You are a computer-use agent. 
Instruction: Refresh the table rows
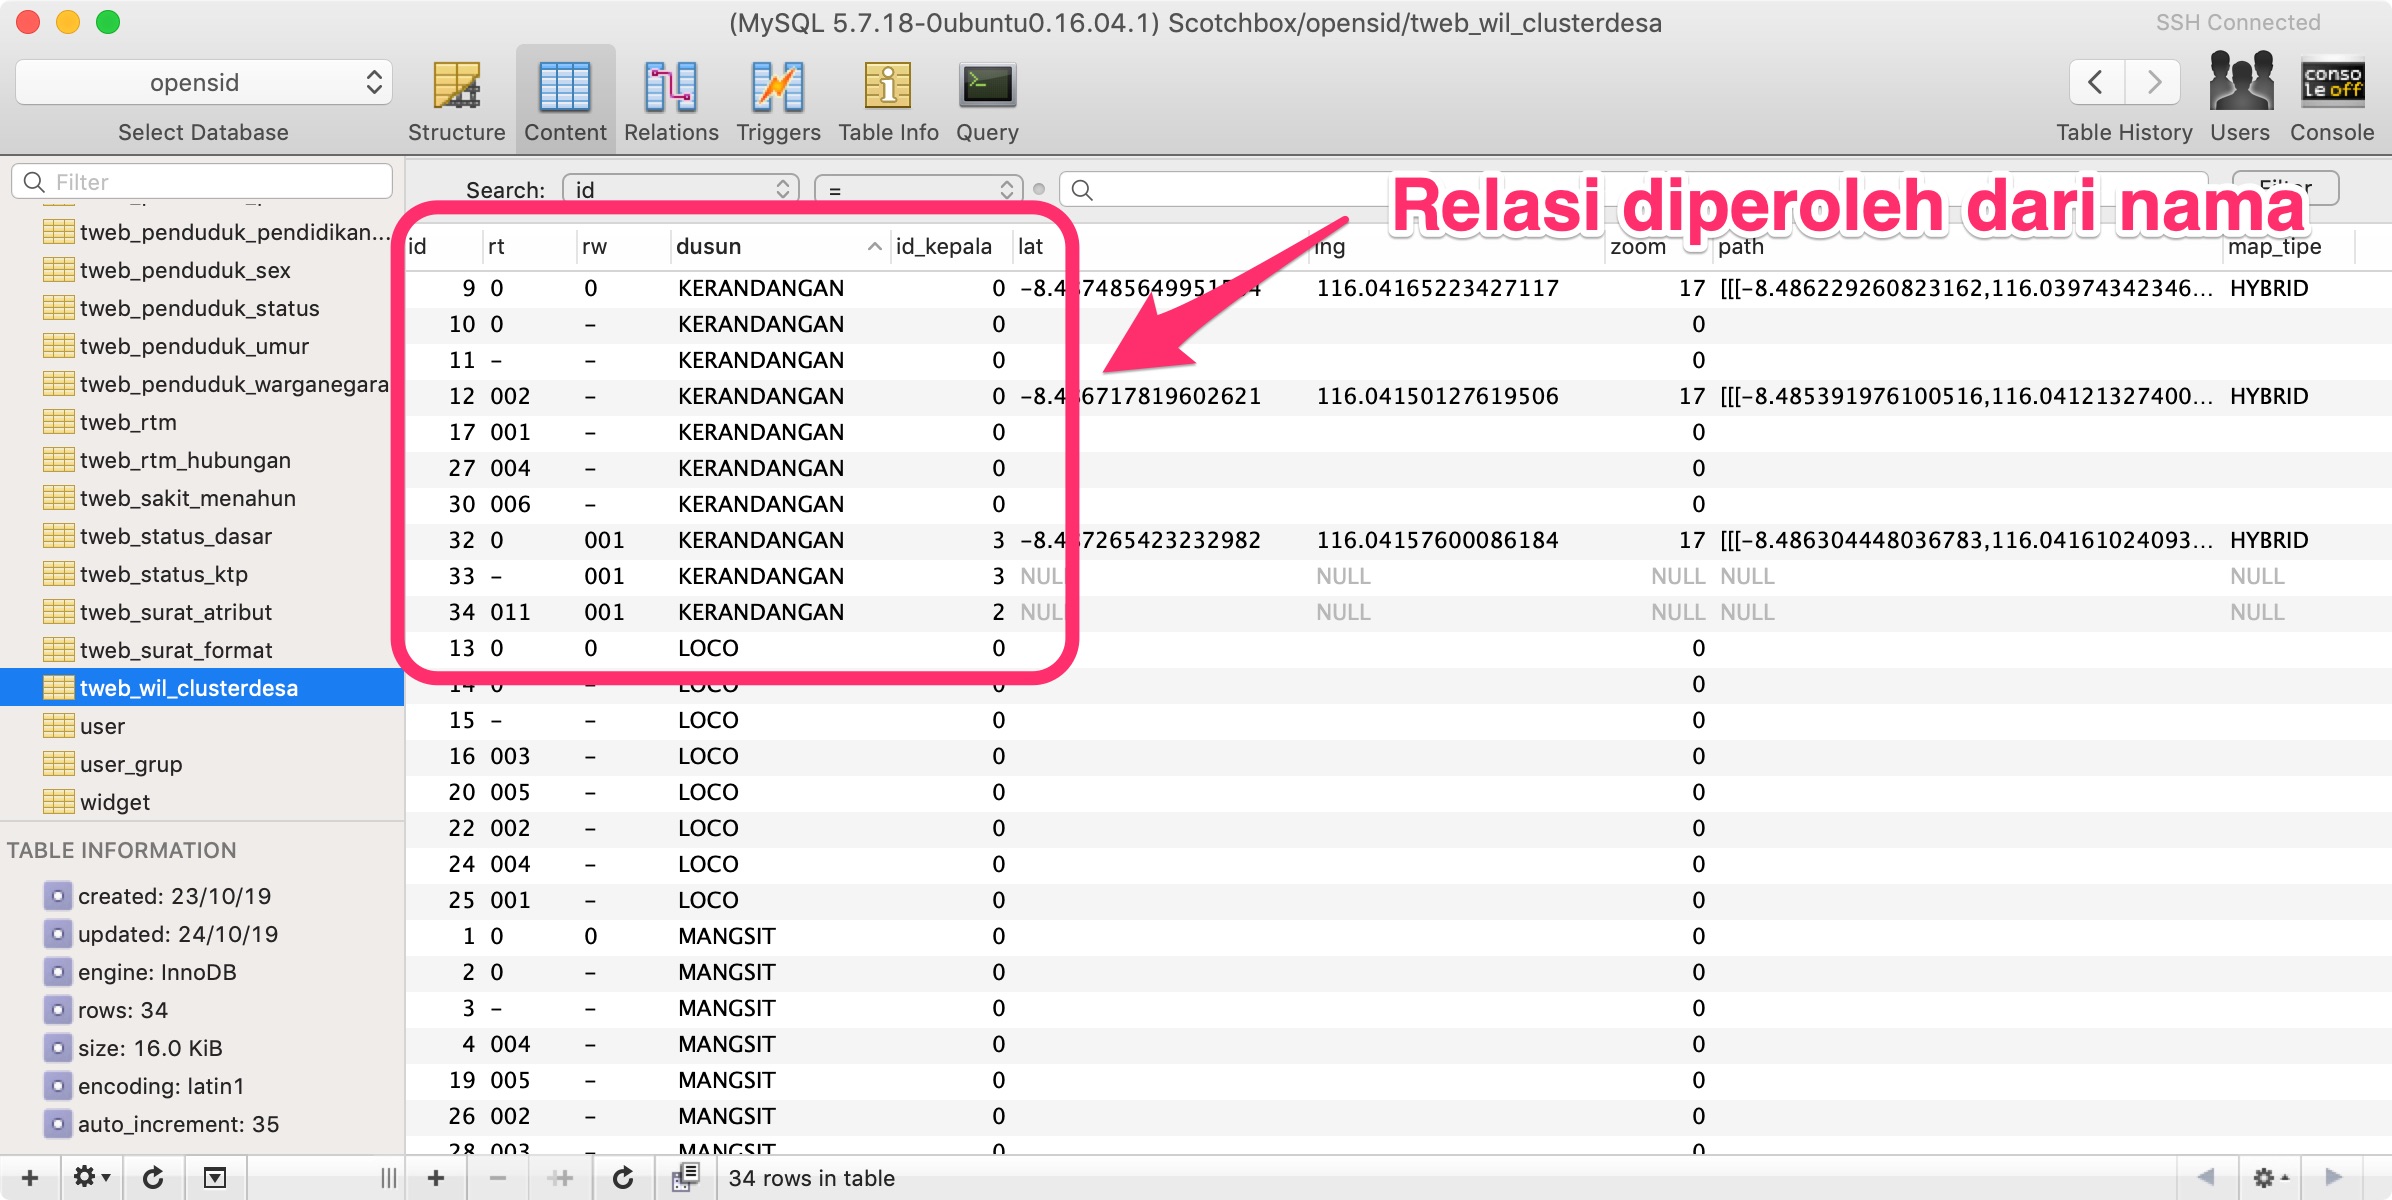coord(623,1177)
